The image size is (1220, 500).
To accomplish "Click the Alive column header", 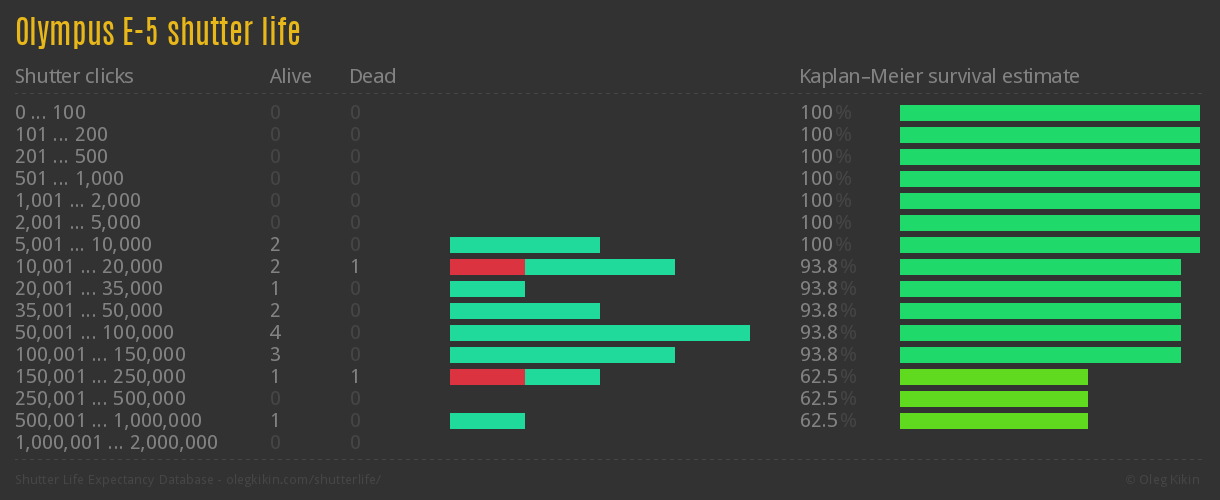I will click(291, 76).
